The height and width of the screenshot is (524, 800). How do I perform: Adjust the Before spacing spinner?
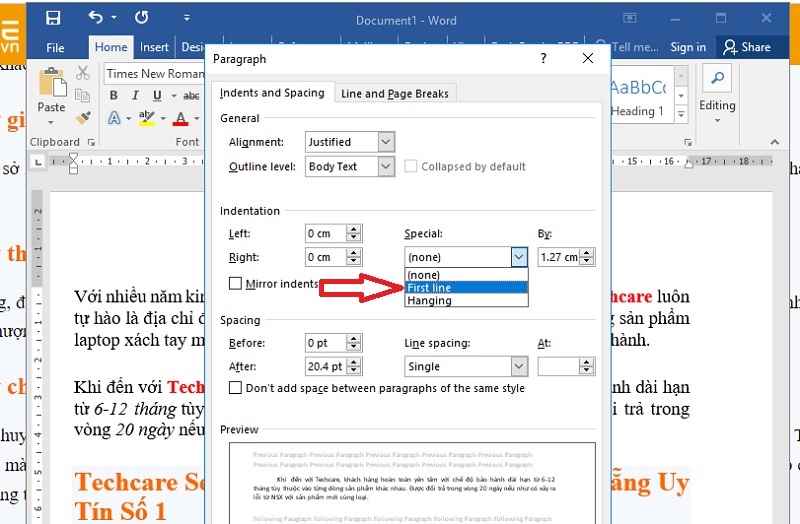point(354,343)
